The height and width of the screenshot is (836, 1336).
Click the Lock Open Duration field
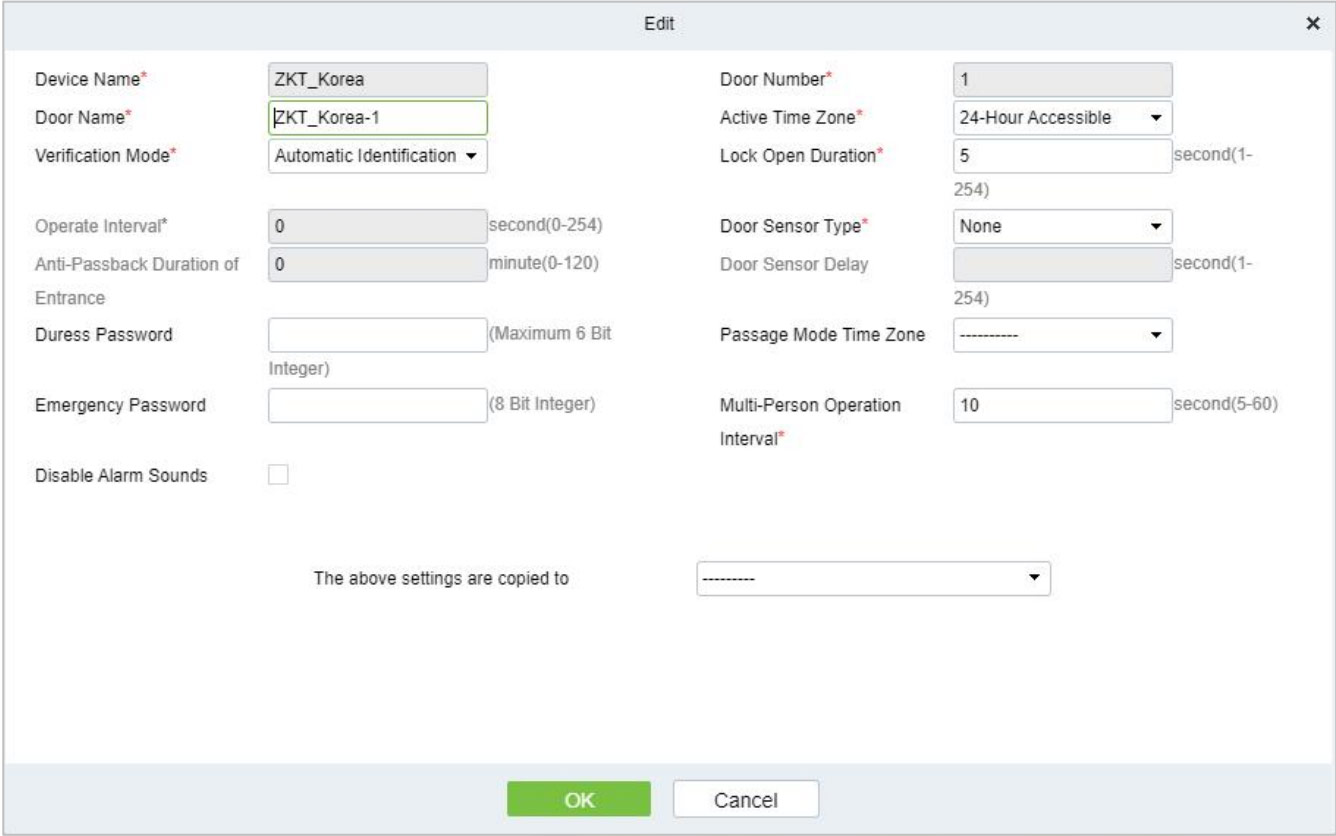click(1062, 155)
